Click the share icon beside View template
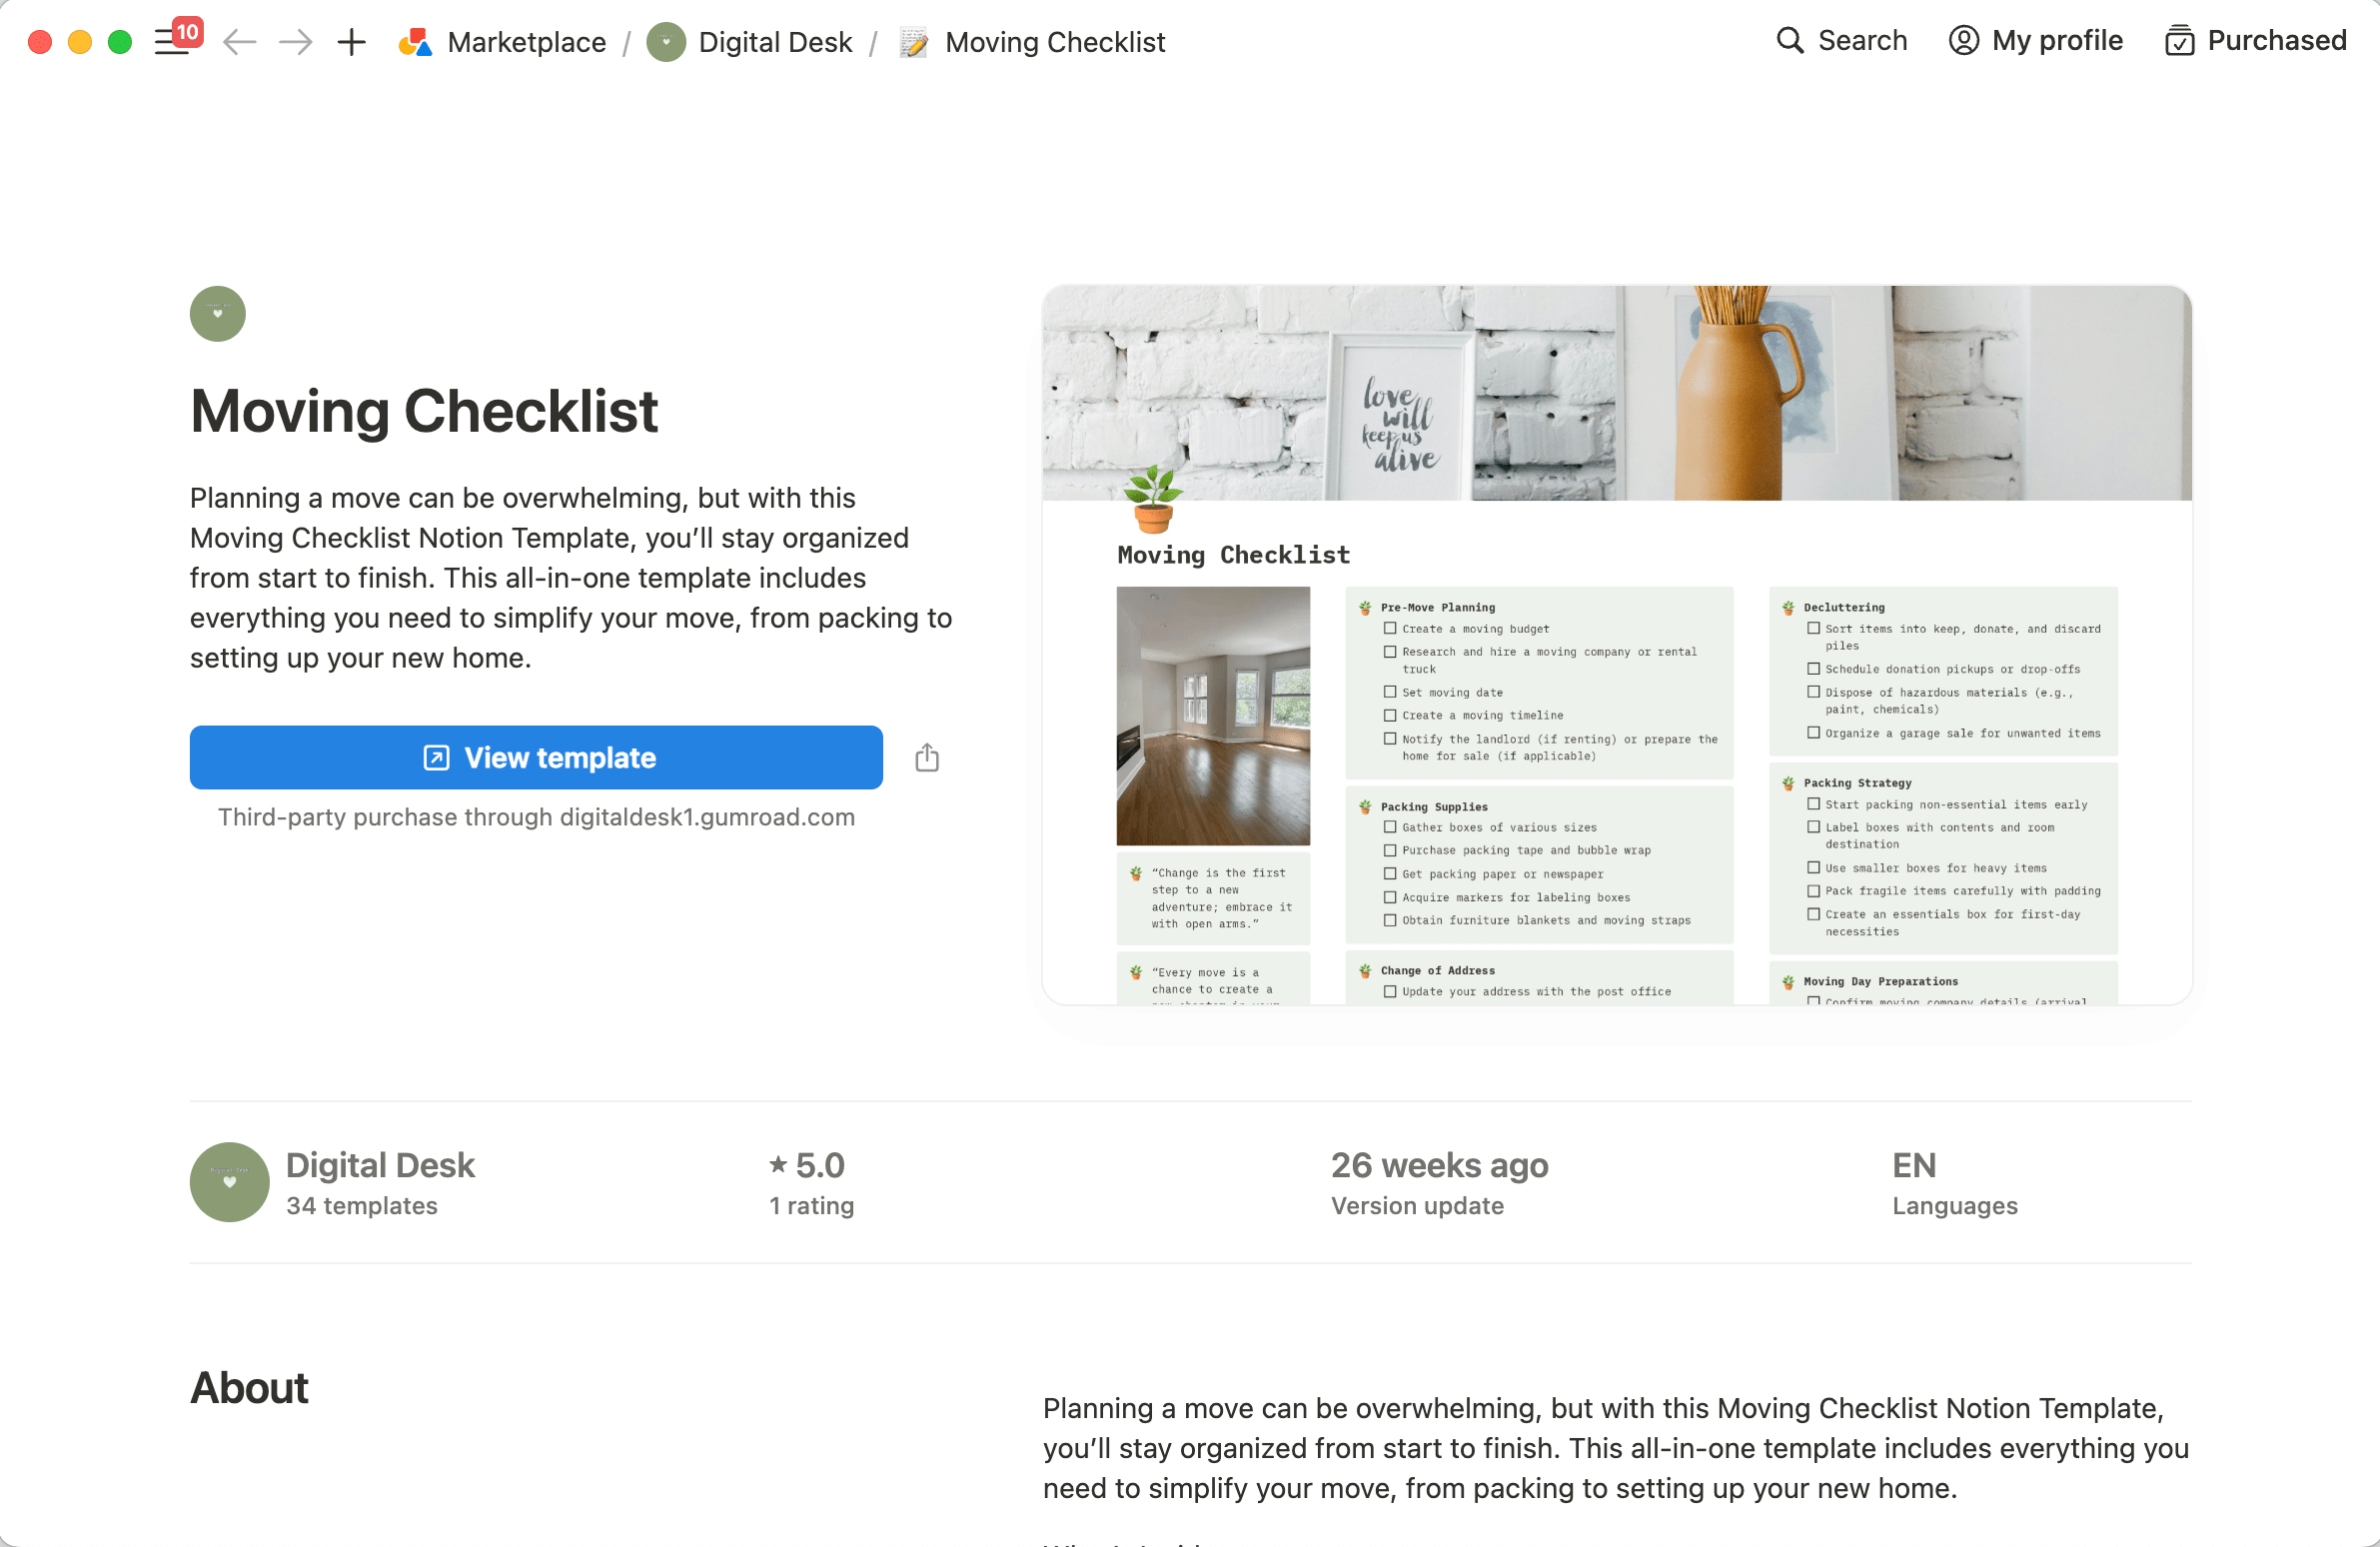Viewport: 2380px width, 1547px height. (x=927, y=758)
